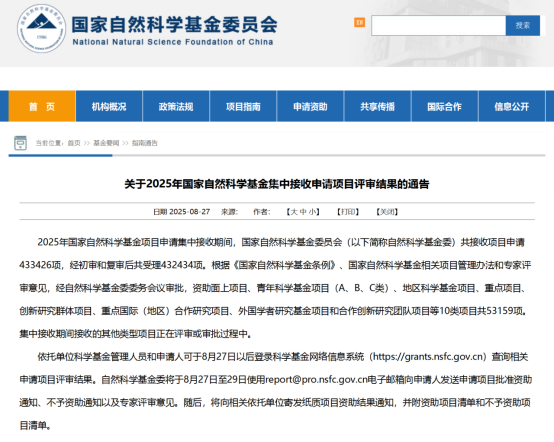Image resolution: width=554 pixels, height=442 pixels.
Task: Switch to English via orange EN icon
Action: click(x=359, y=22)
